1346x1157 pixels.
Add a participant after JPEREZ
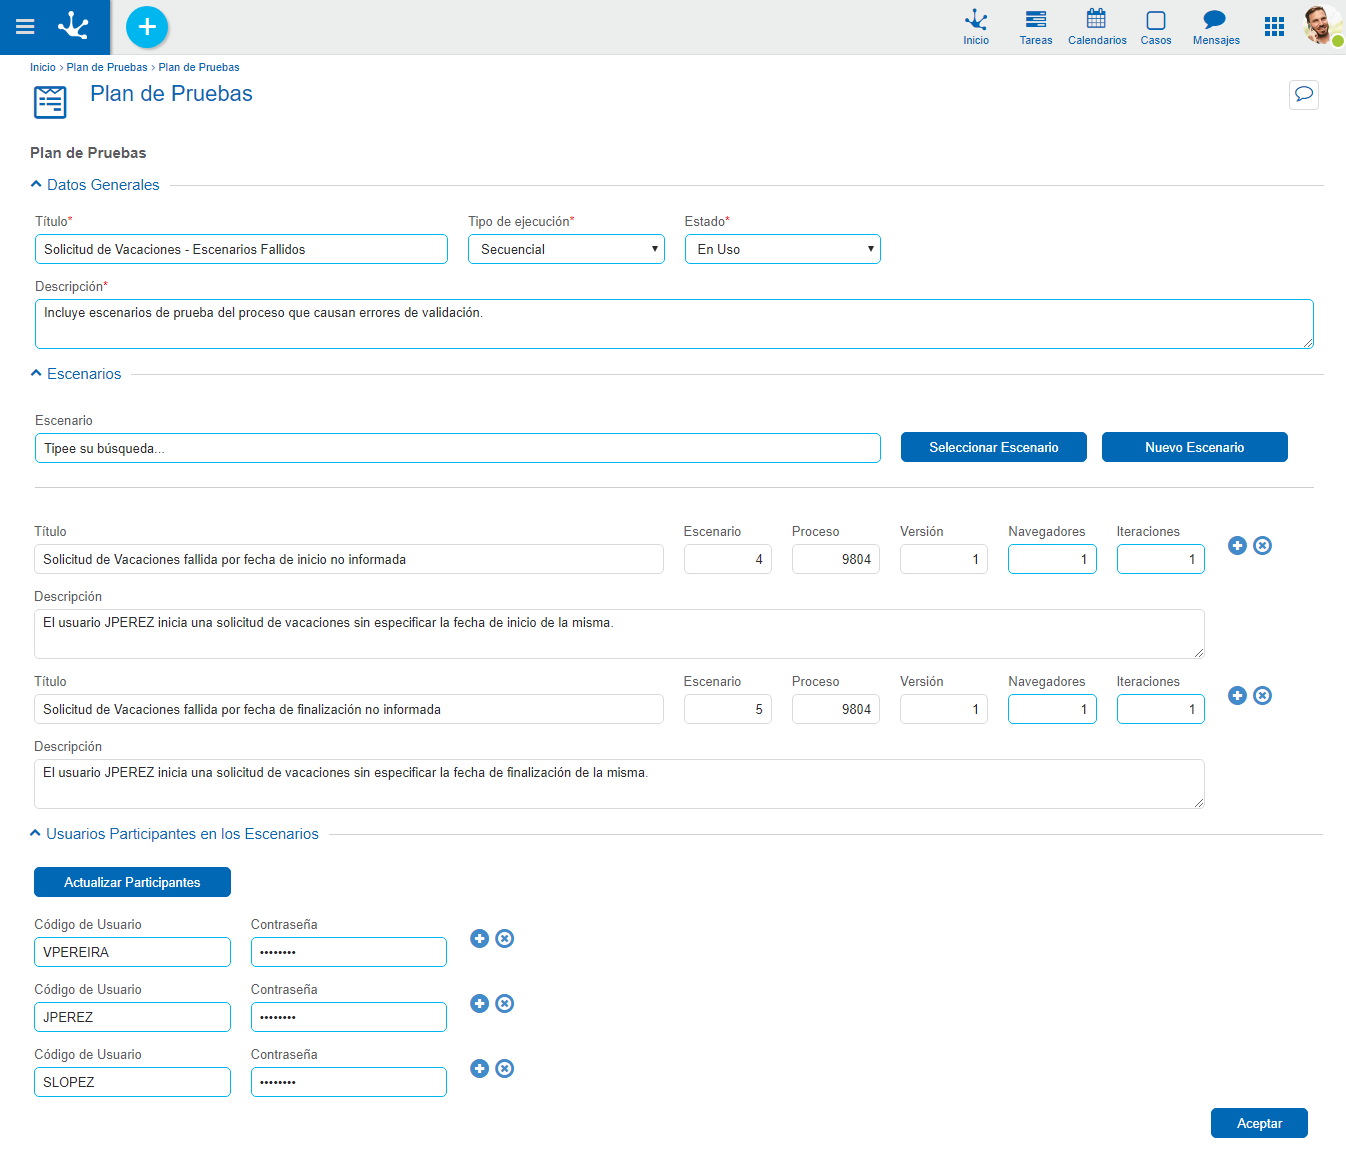[x=480, y=1003]
